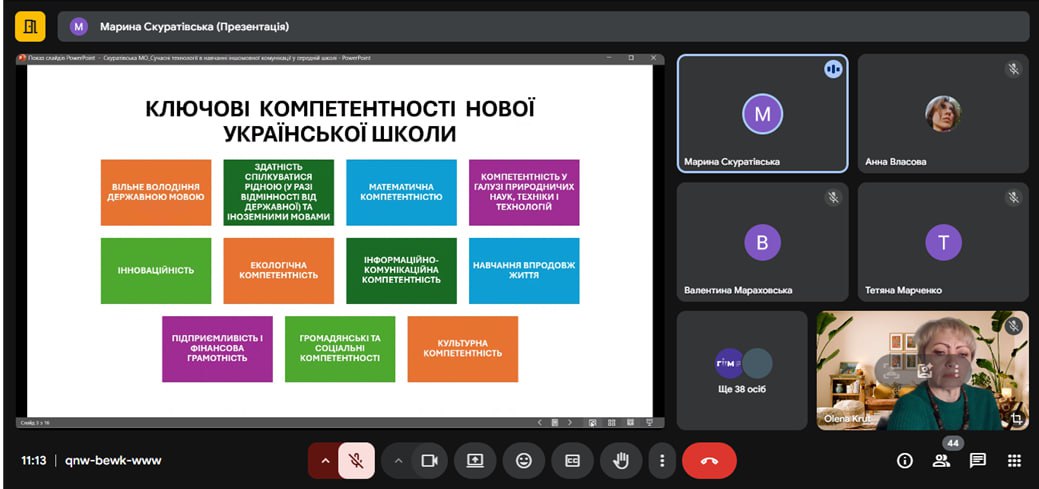This screenshot has height=489, width=1039.
Task: Click Olena's video feed thumbnail
Action: click(922, 370)
